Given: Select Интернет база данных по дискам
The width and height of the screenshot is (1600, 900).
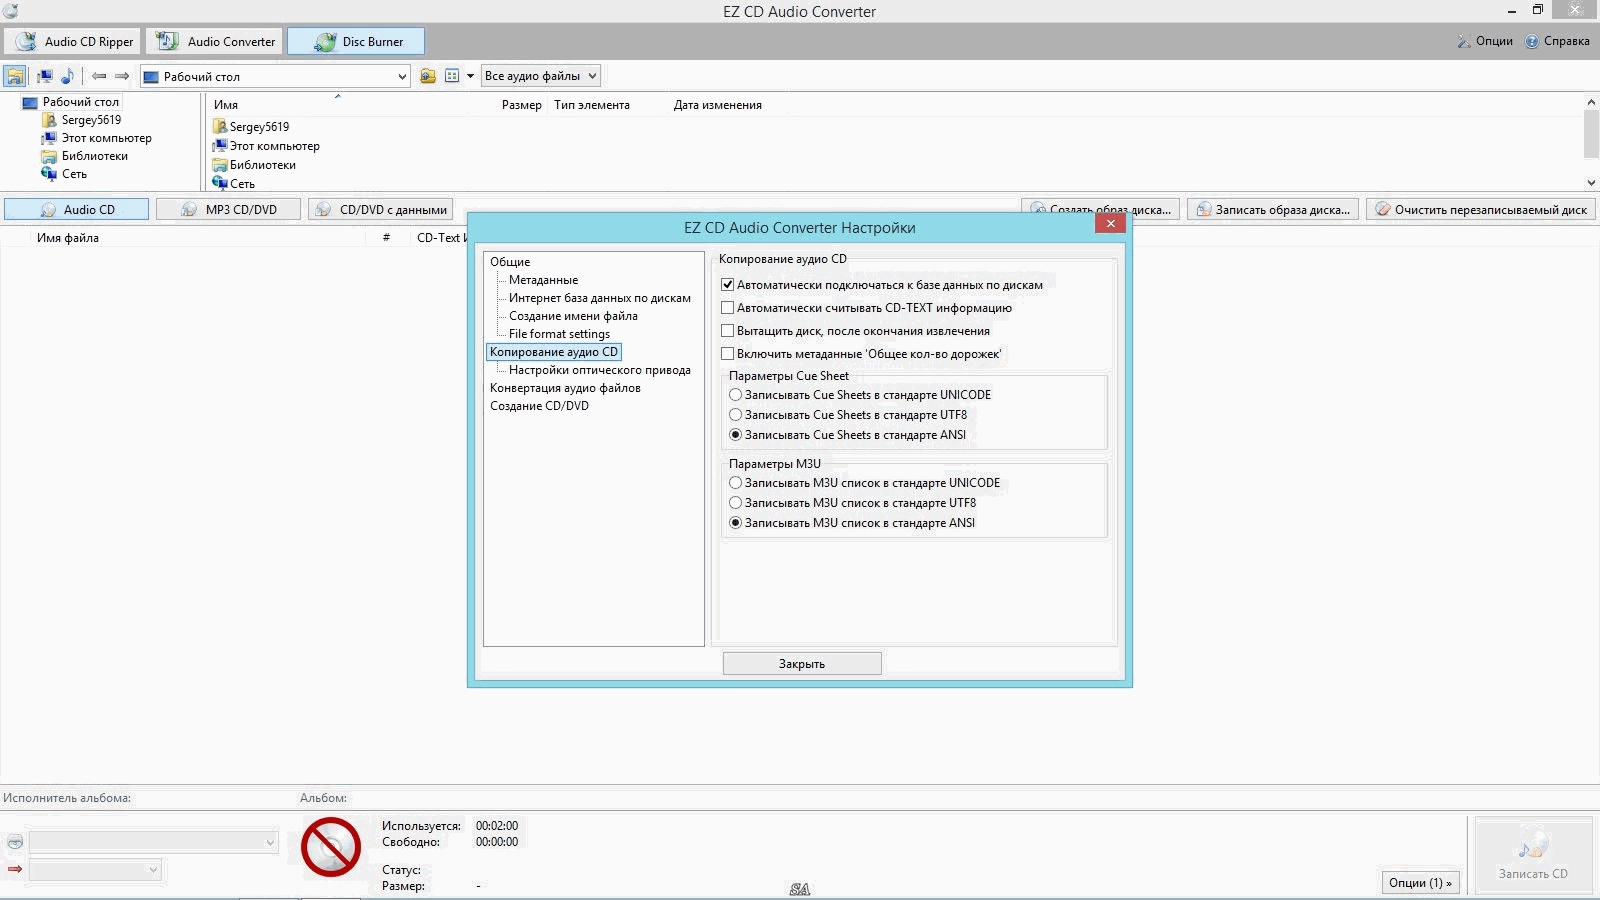Looking at the screenshot, I should pos(599,298).
